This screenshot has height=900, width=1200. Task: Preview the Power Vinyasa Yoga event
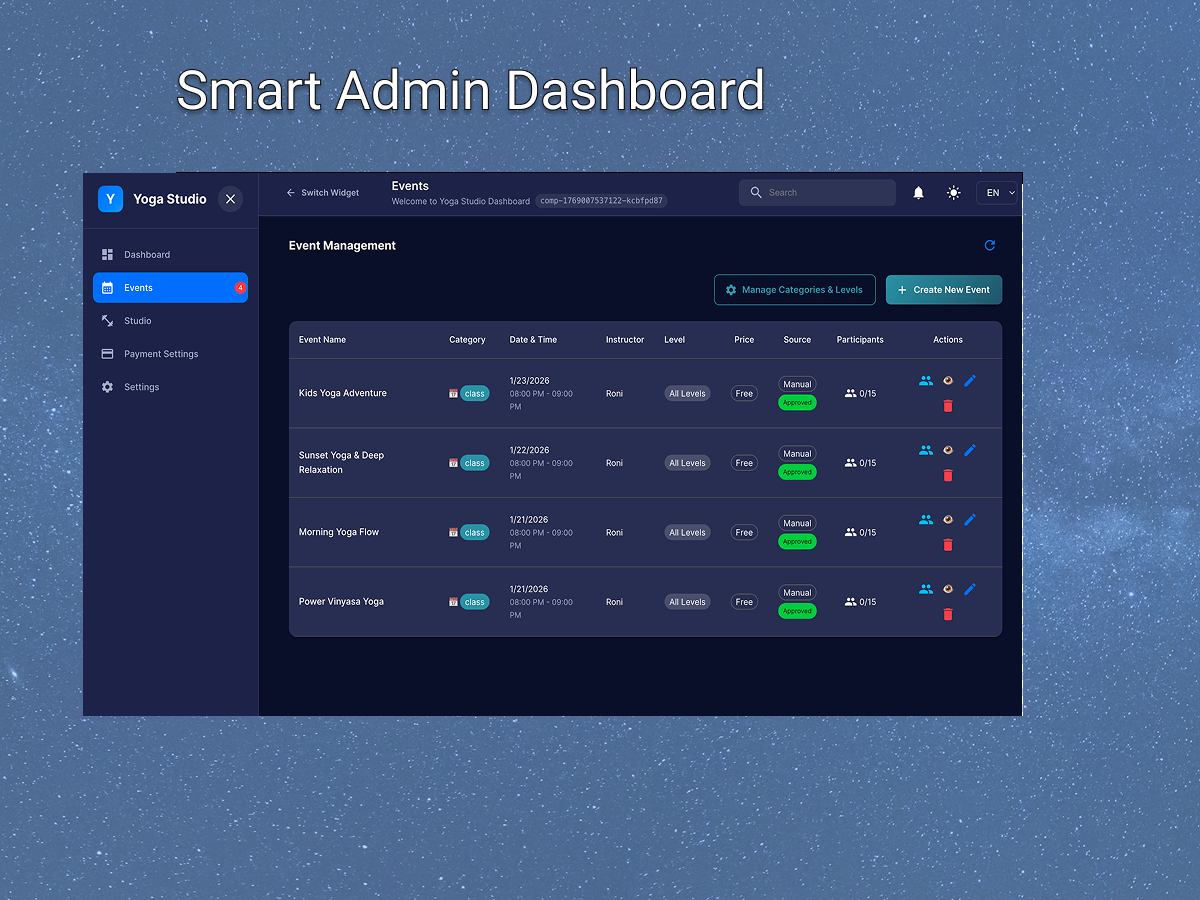[x=948, y=589]
